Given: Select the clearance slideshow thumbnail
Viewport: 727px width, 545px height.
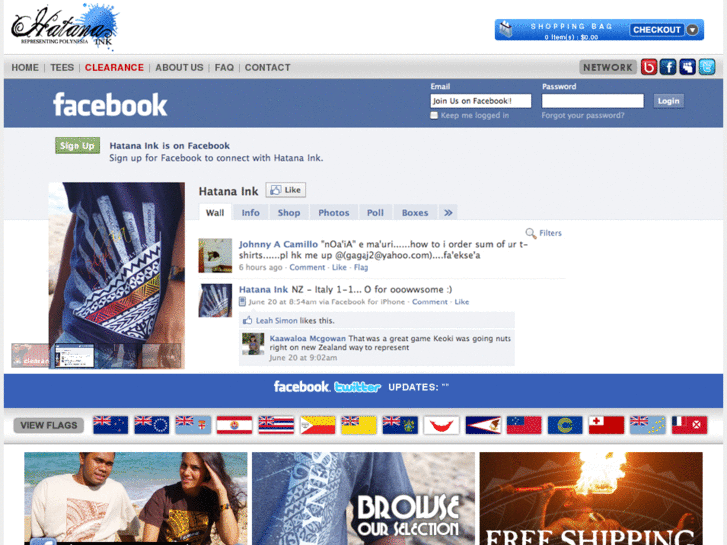Looking at the screenshot, I should click(30, 355).
